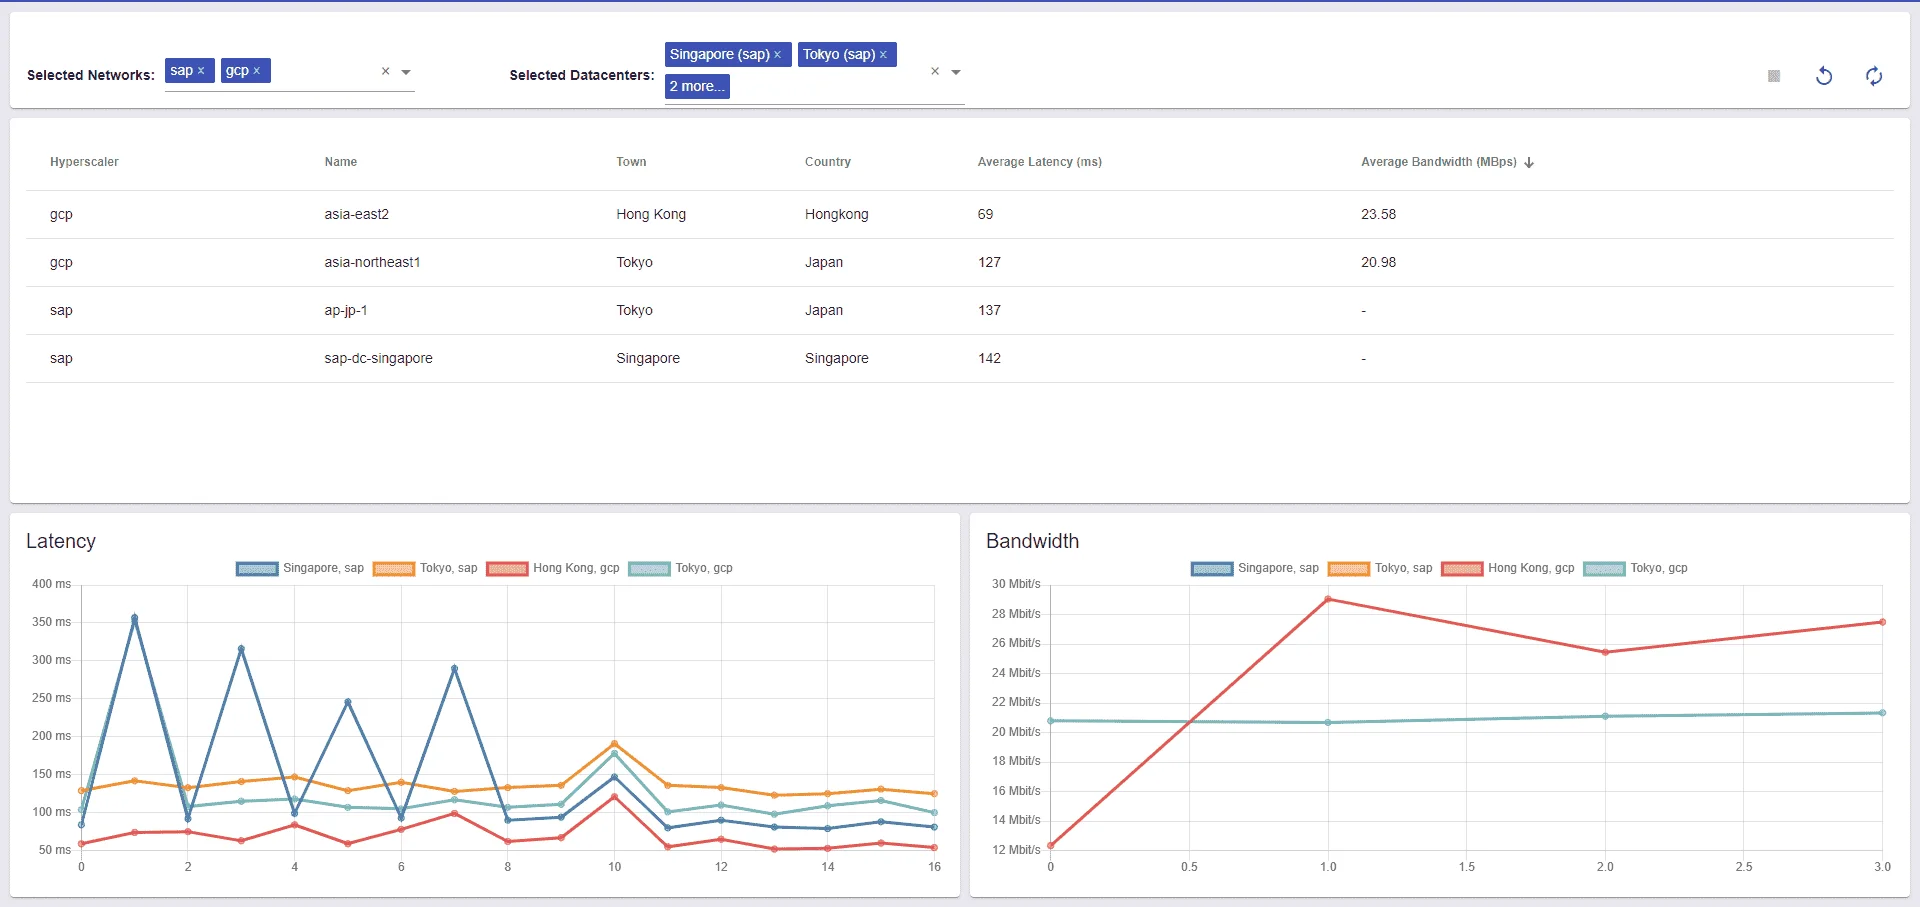Click the stop square icon in toolbar

pos(1774,76)
